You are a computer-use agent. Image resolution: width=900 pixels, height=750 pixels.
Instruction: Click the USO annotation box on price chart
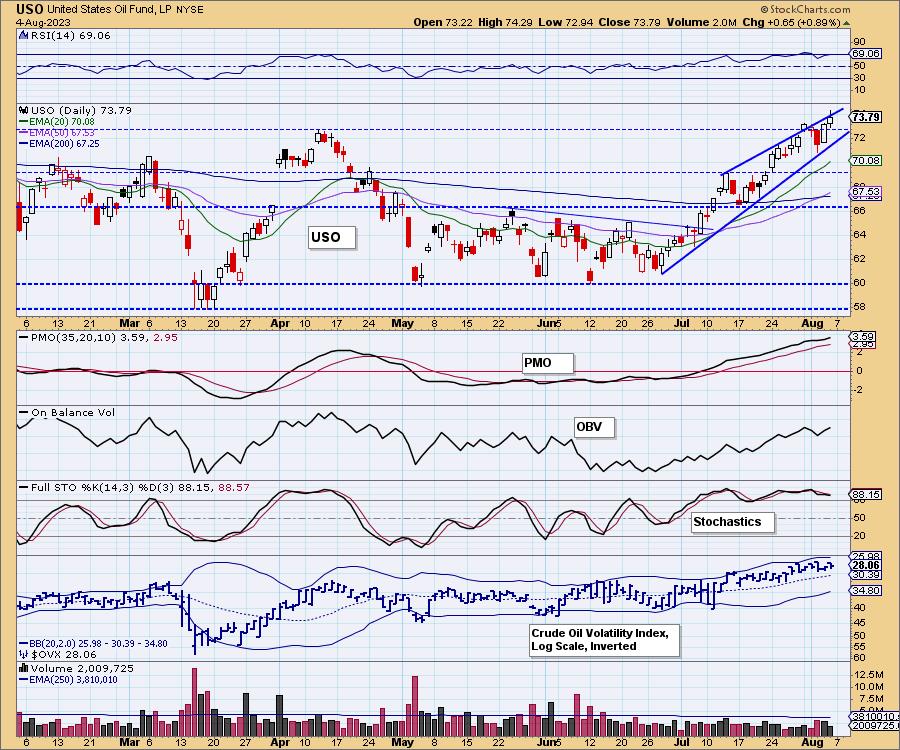(x=331, y=237)
